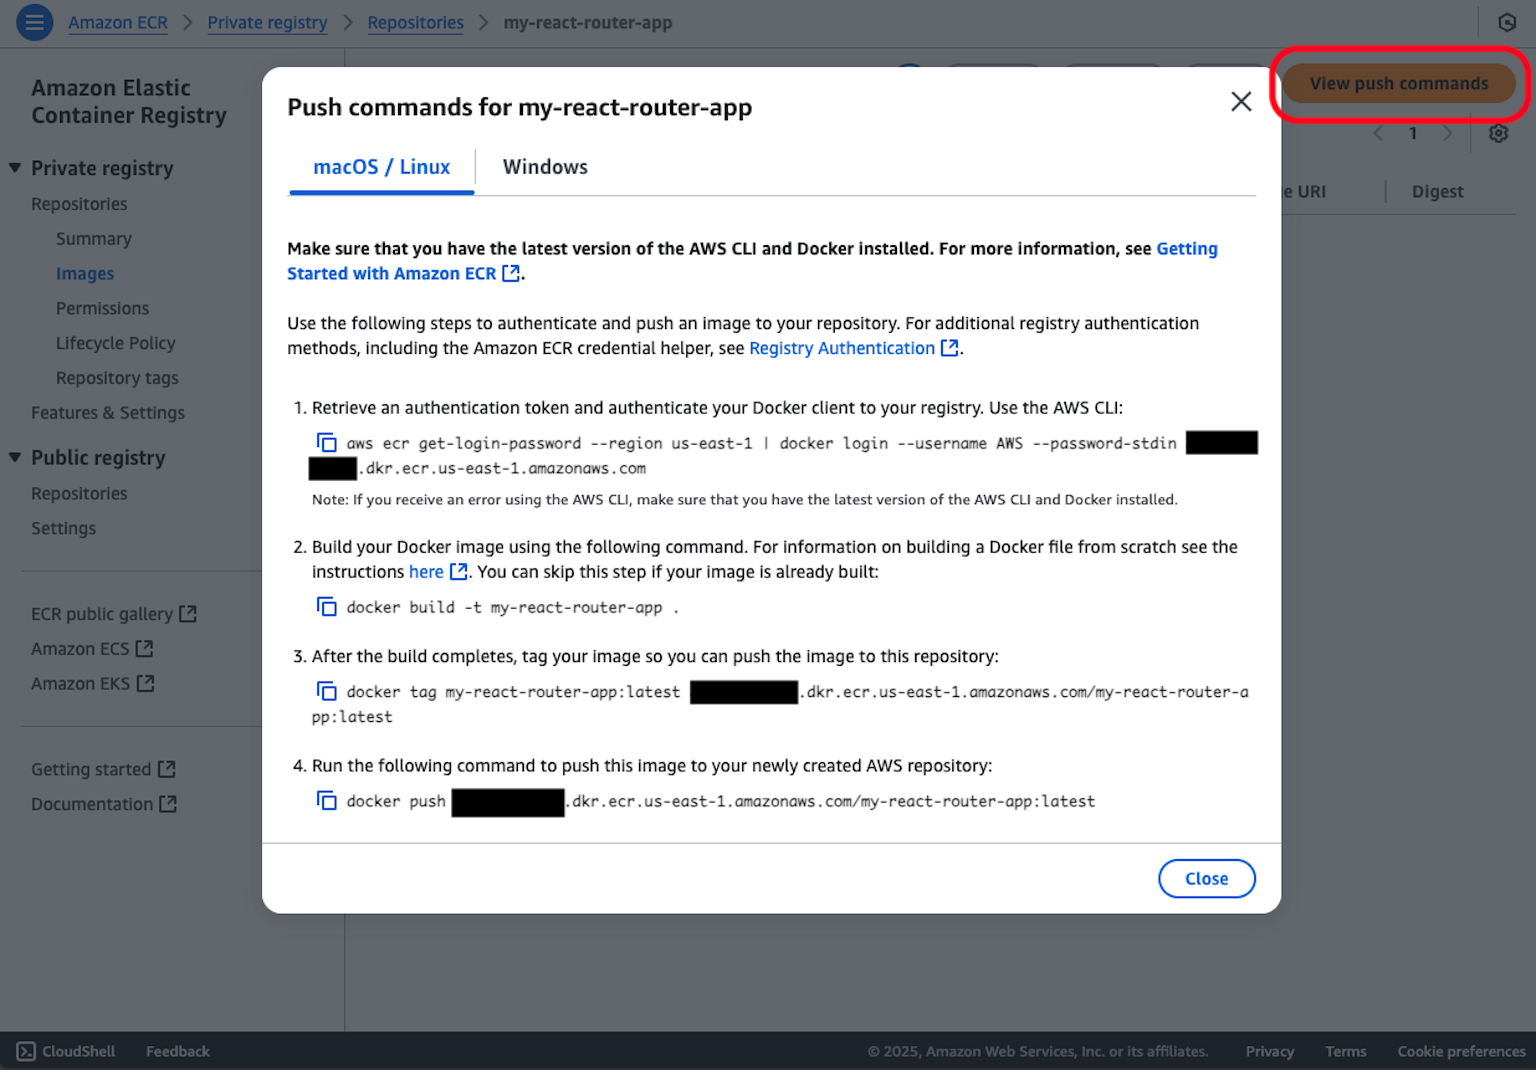Copy the docker push command

[x=327, y=800]
